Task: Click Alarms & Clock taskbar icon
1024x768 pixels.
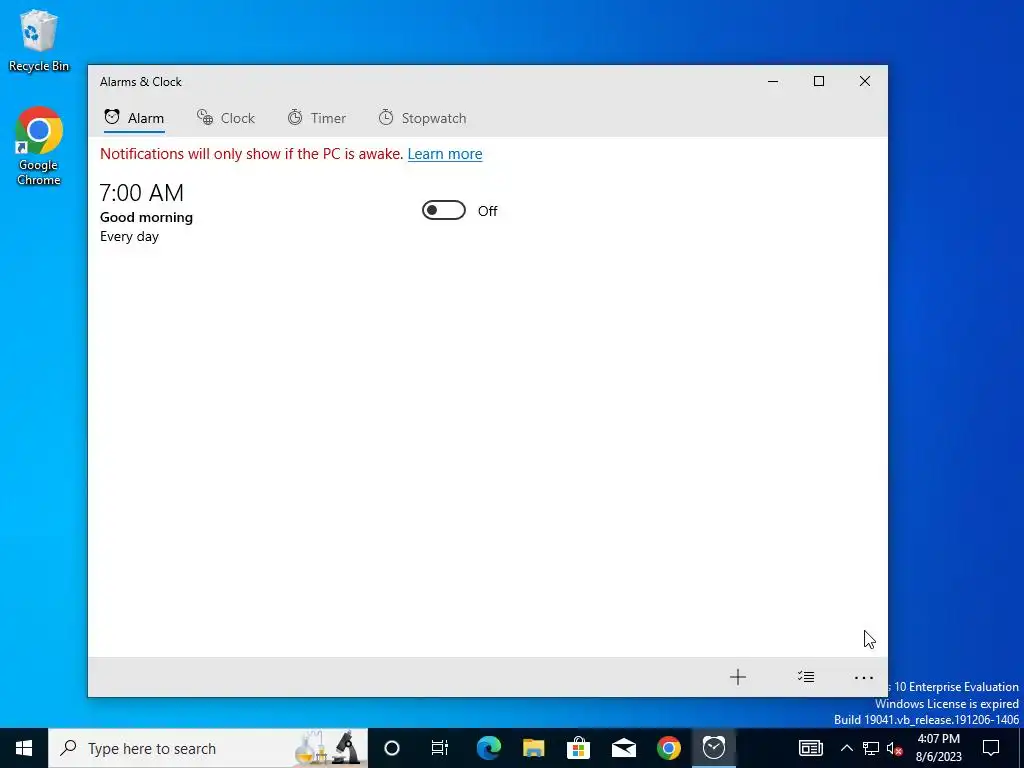Action: [714, 748]
